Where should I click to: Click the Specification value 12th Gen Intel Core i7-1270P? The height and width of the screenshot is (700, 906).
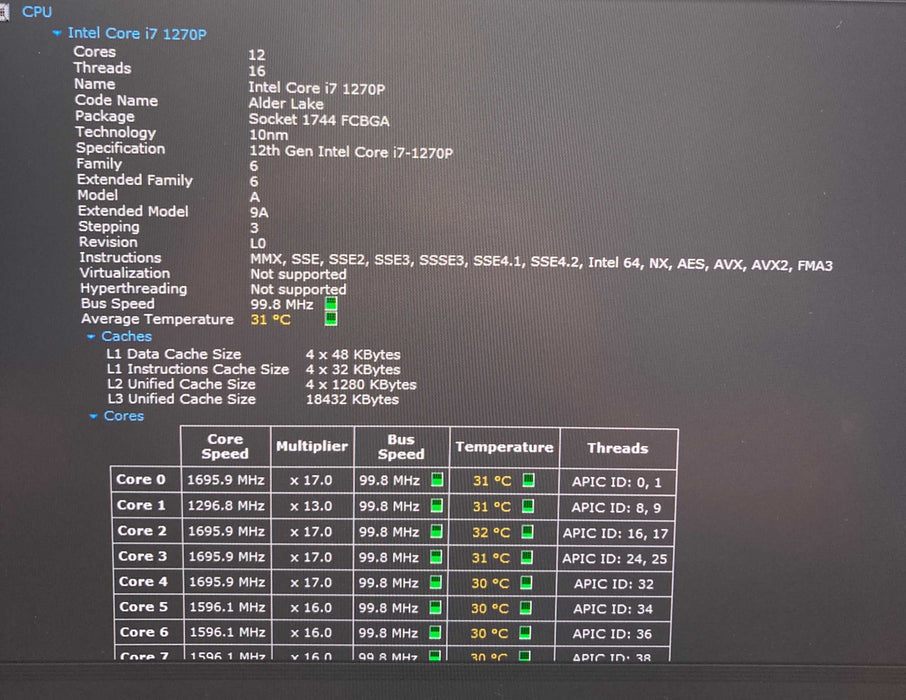[x=351, y=152]
